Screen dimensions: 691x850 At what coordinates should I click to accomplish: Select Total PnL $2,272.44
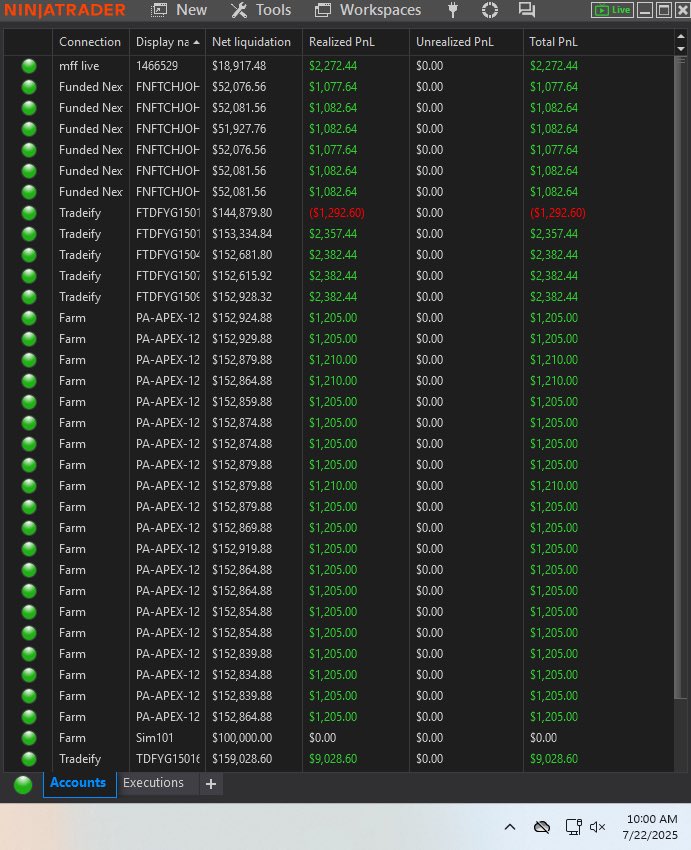point(554,66)
